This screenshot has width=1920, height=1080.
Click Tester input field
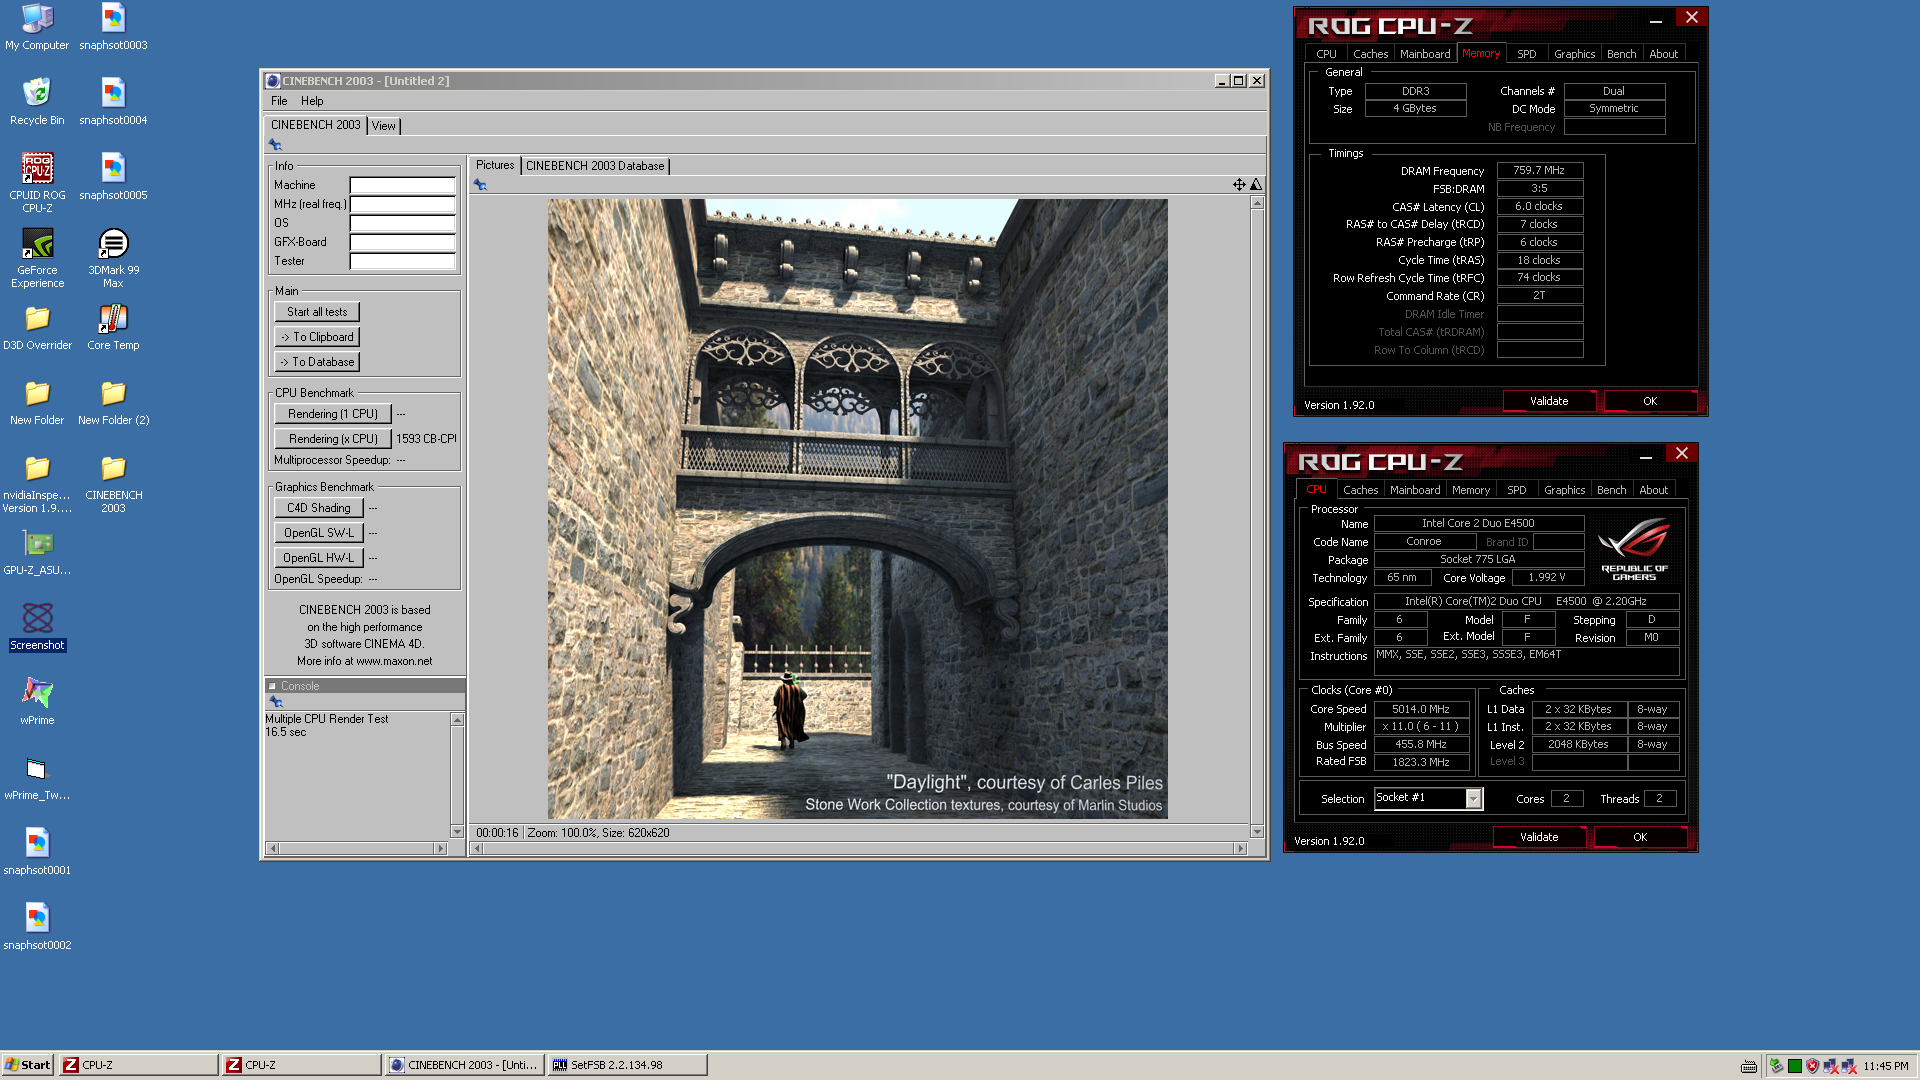tap(402, 261)
